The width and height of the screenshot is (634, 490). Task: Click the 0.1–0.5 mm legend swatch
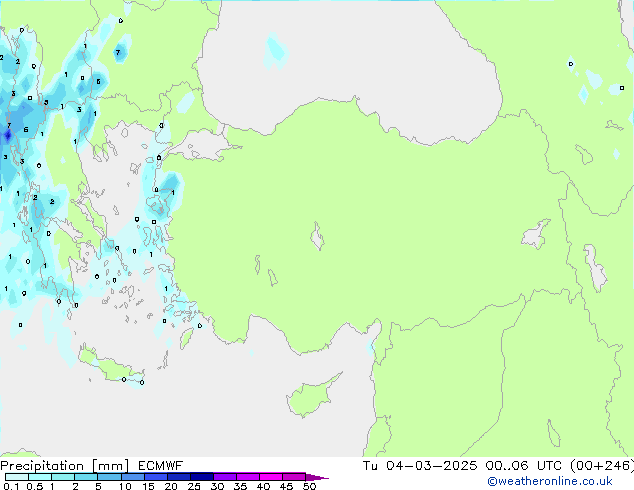(17, 477)
